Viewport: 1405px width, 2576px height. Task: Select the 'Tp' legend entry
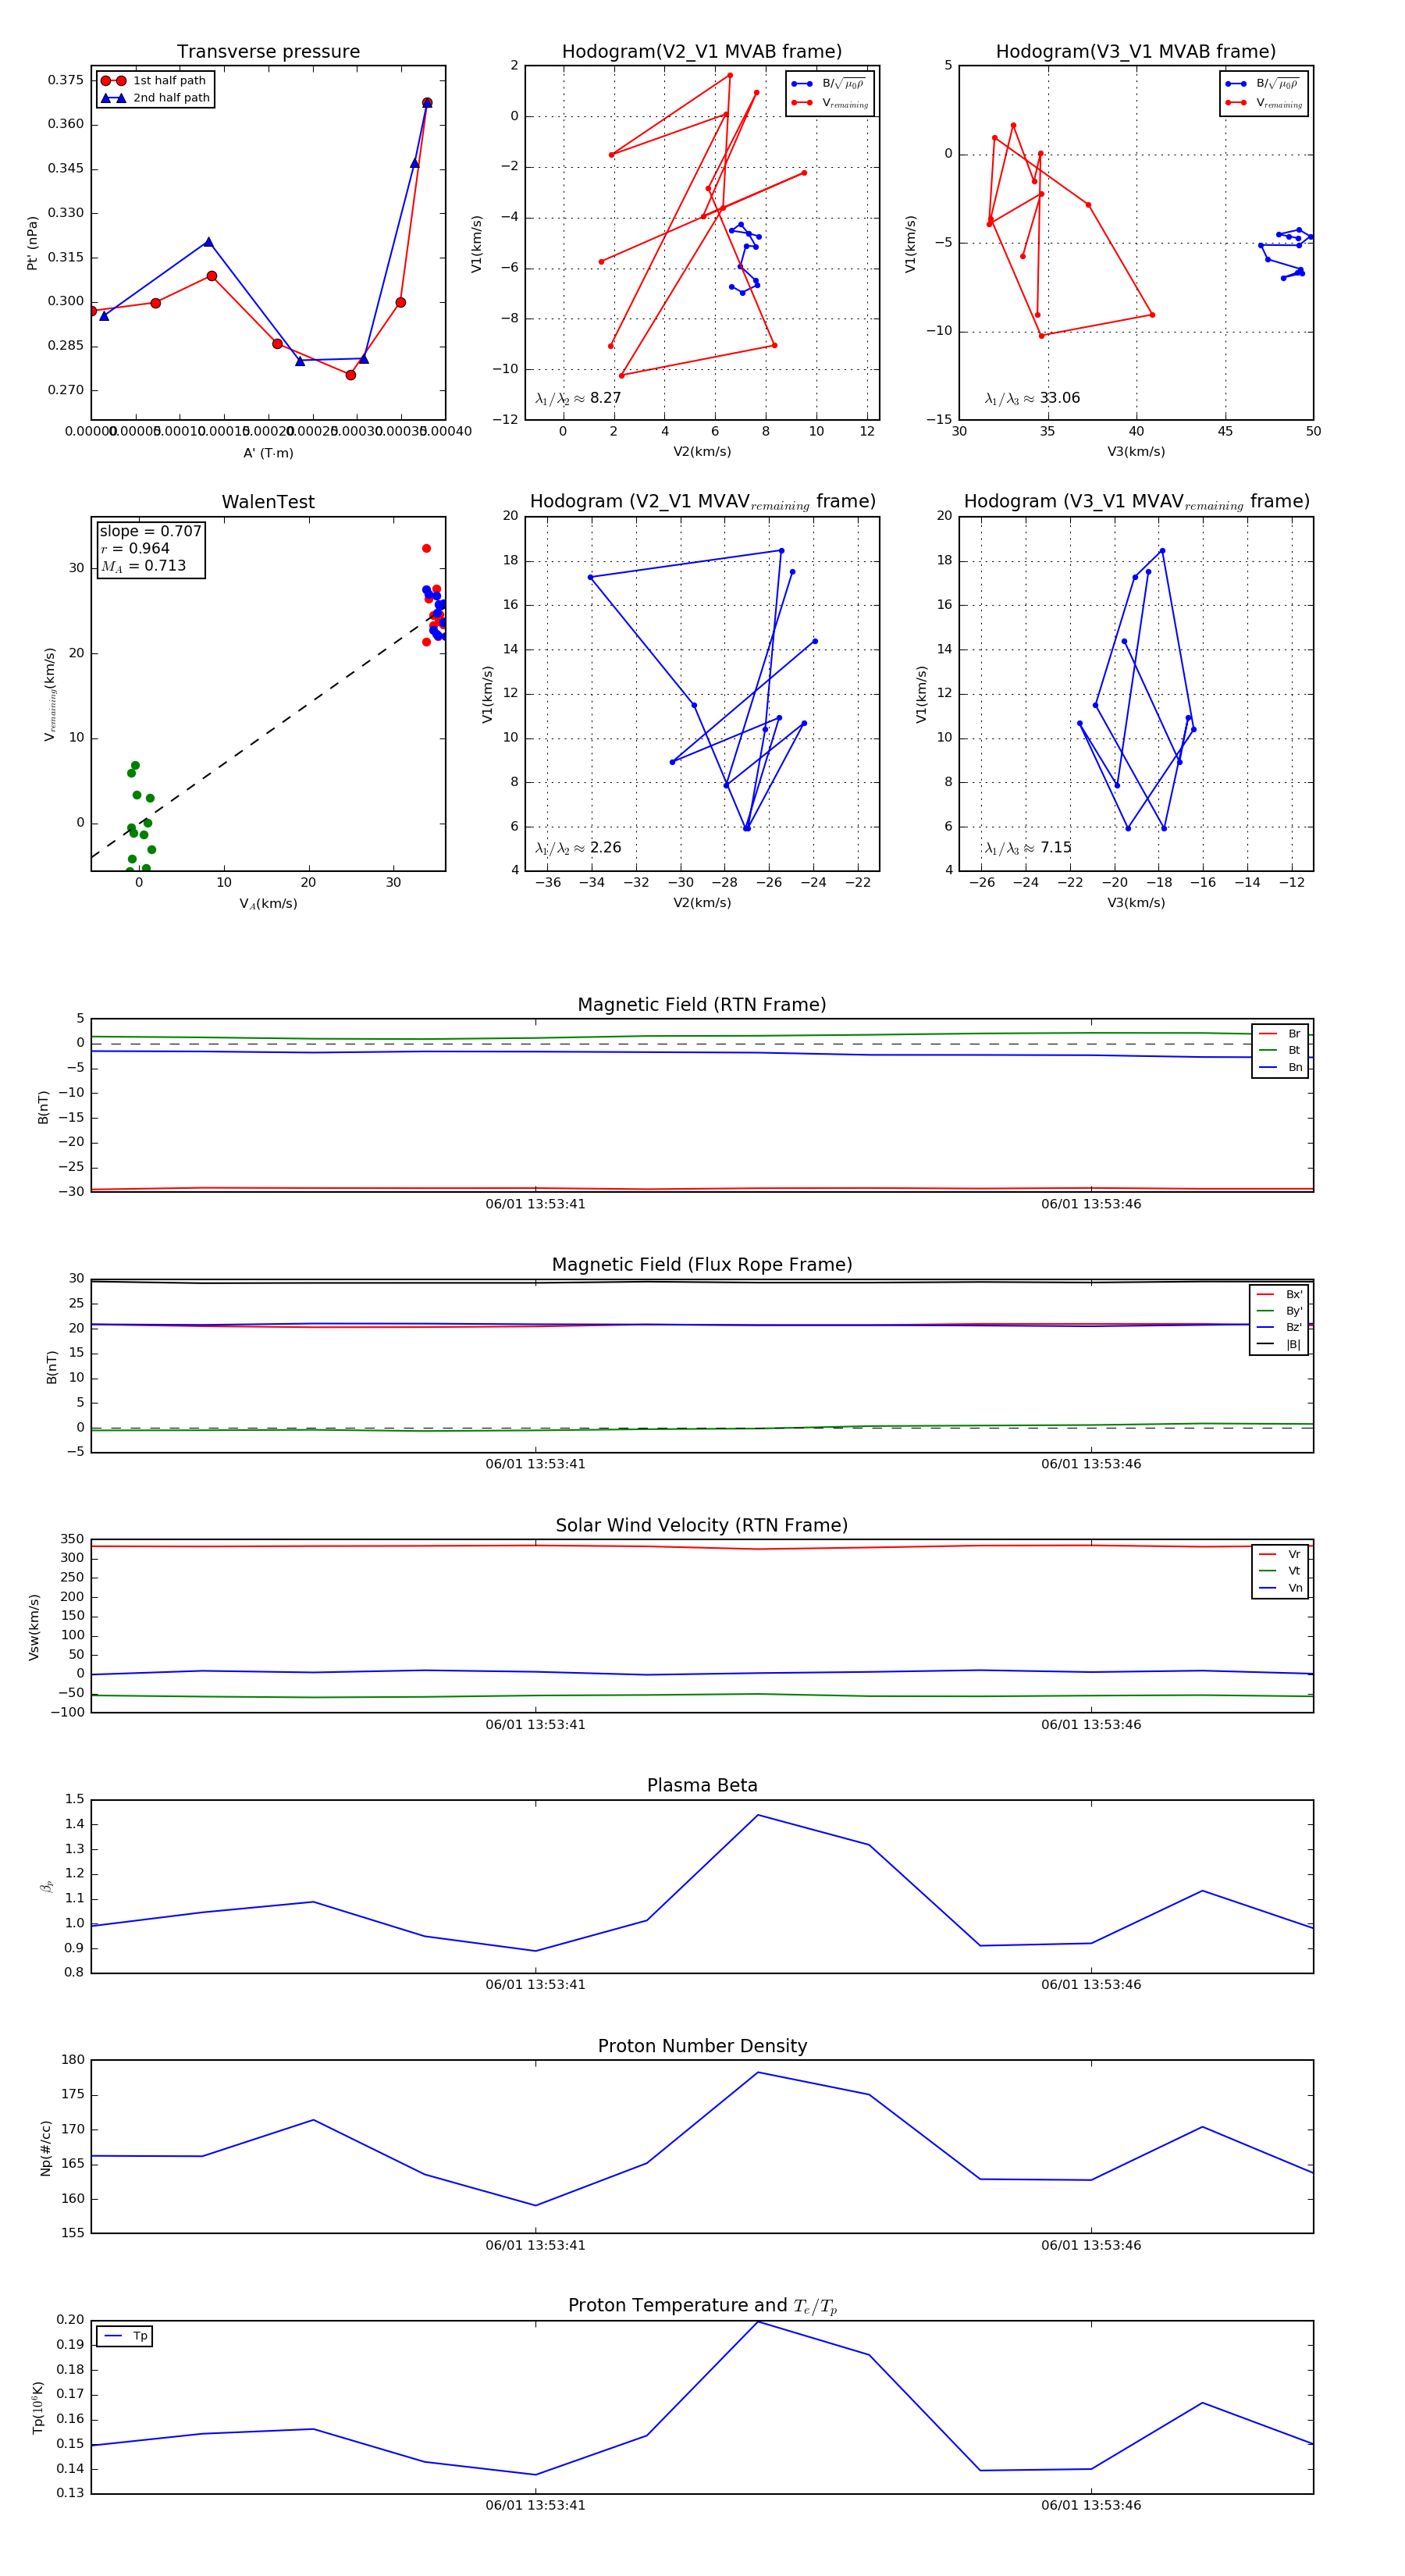(125, 2336)
